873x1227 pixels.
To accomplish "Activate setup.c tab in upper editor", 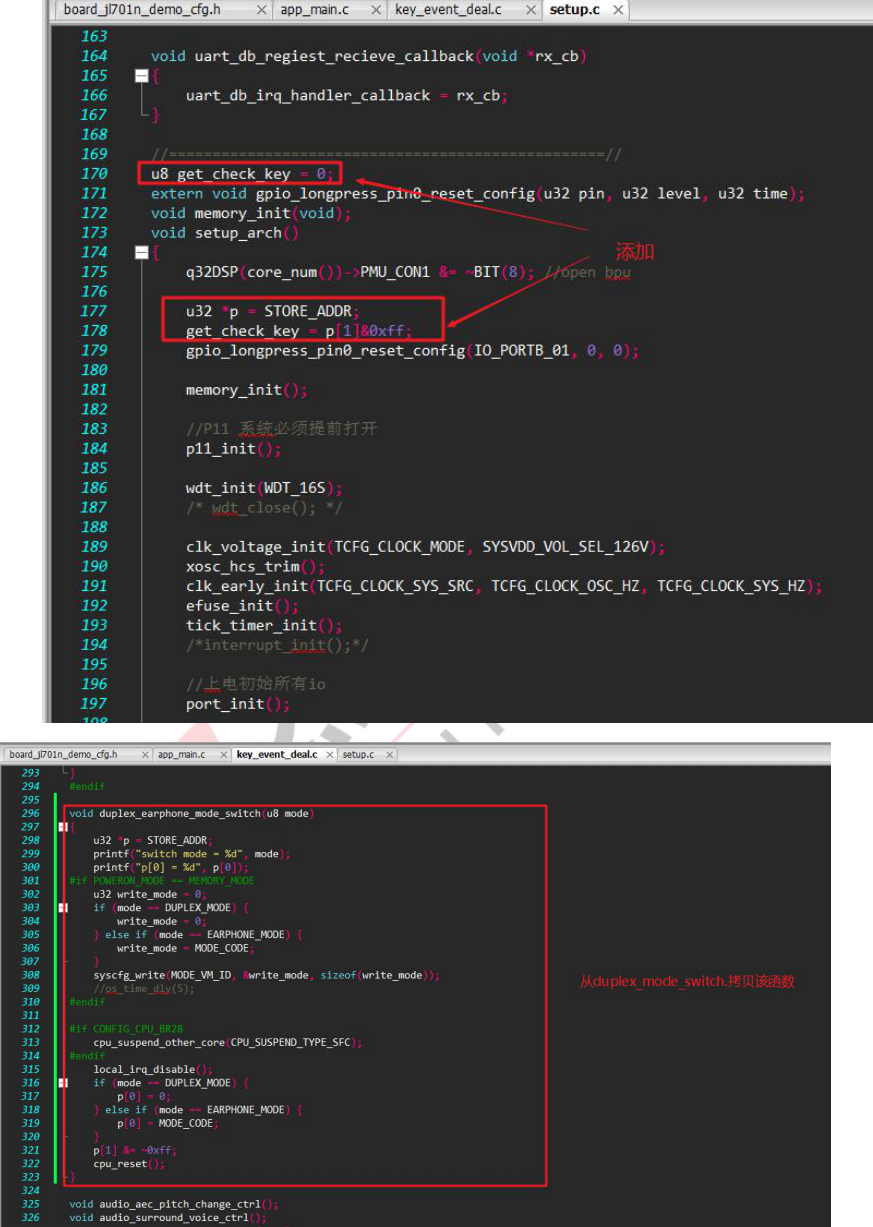I will coord(574,10).
